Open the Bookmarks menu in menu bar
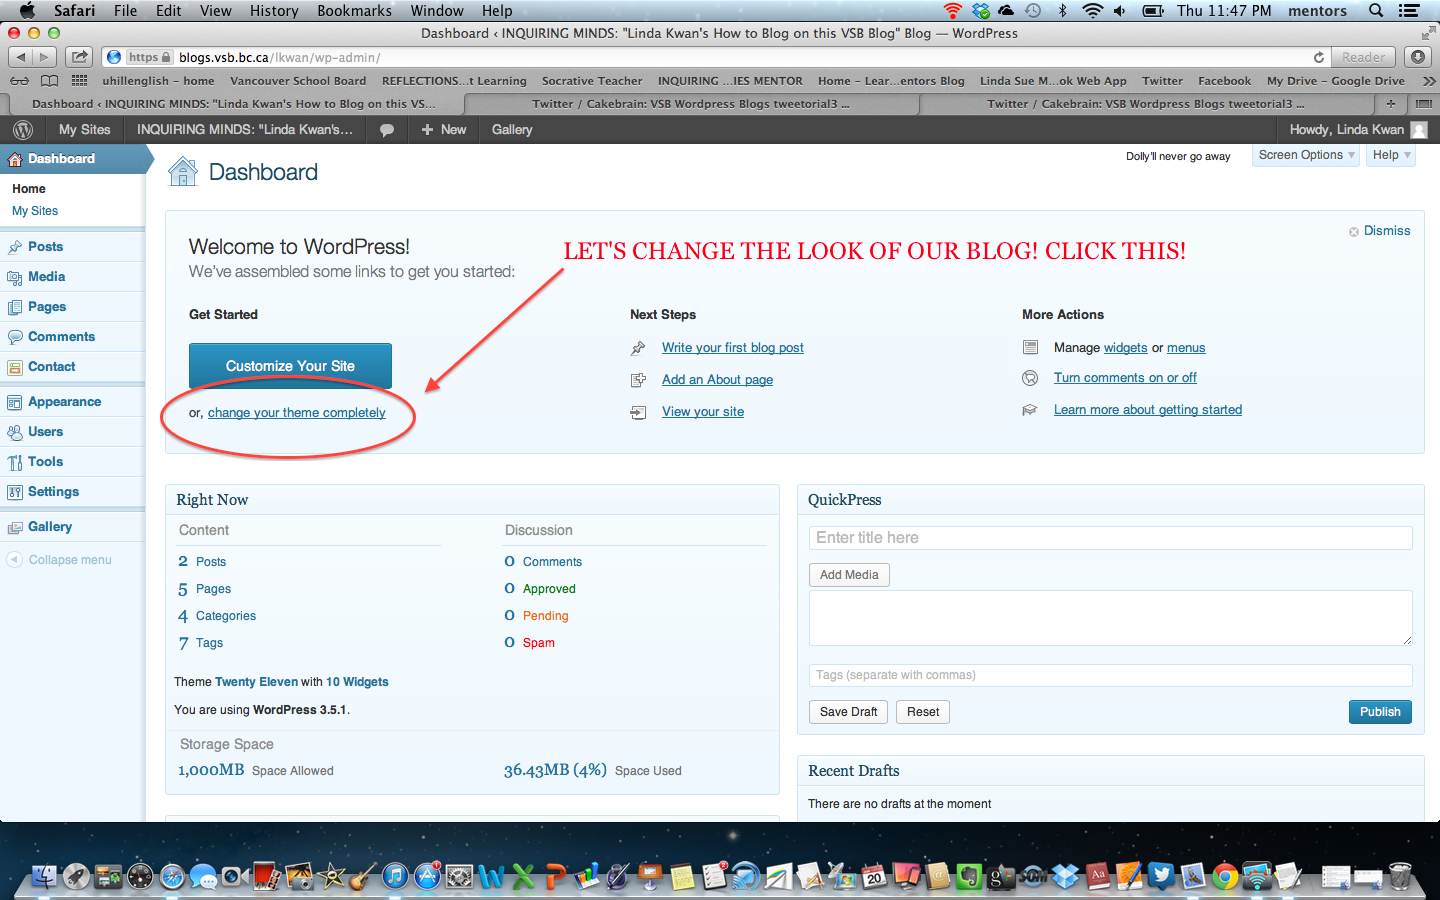Viewport: 1440px width, 900px height. [354, 11]
